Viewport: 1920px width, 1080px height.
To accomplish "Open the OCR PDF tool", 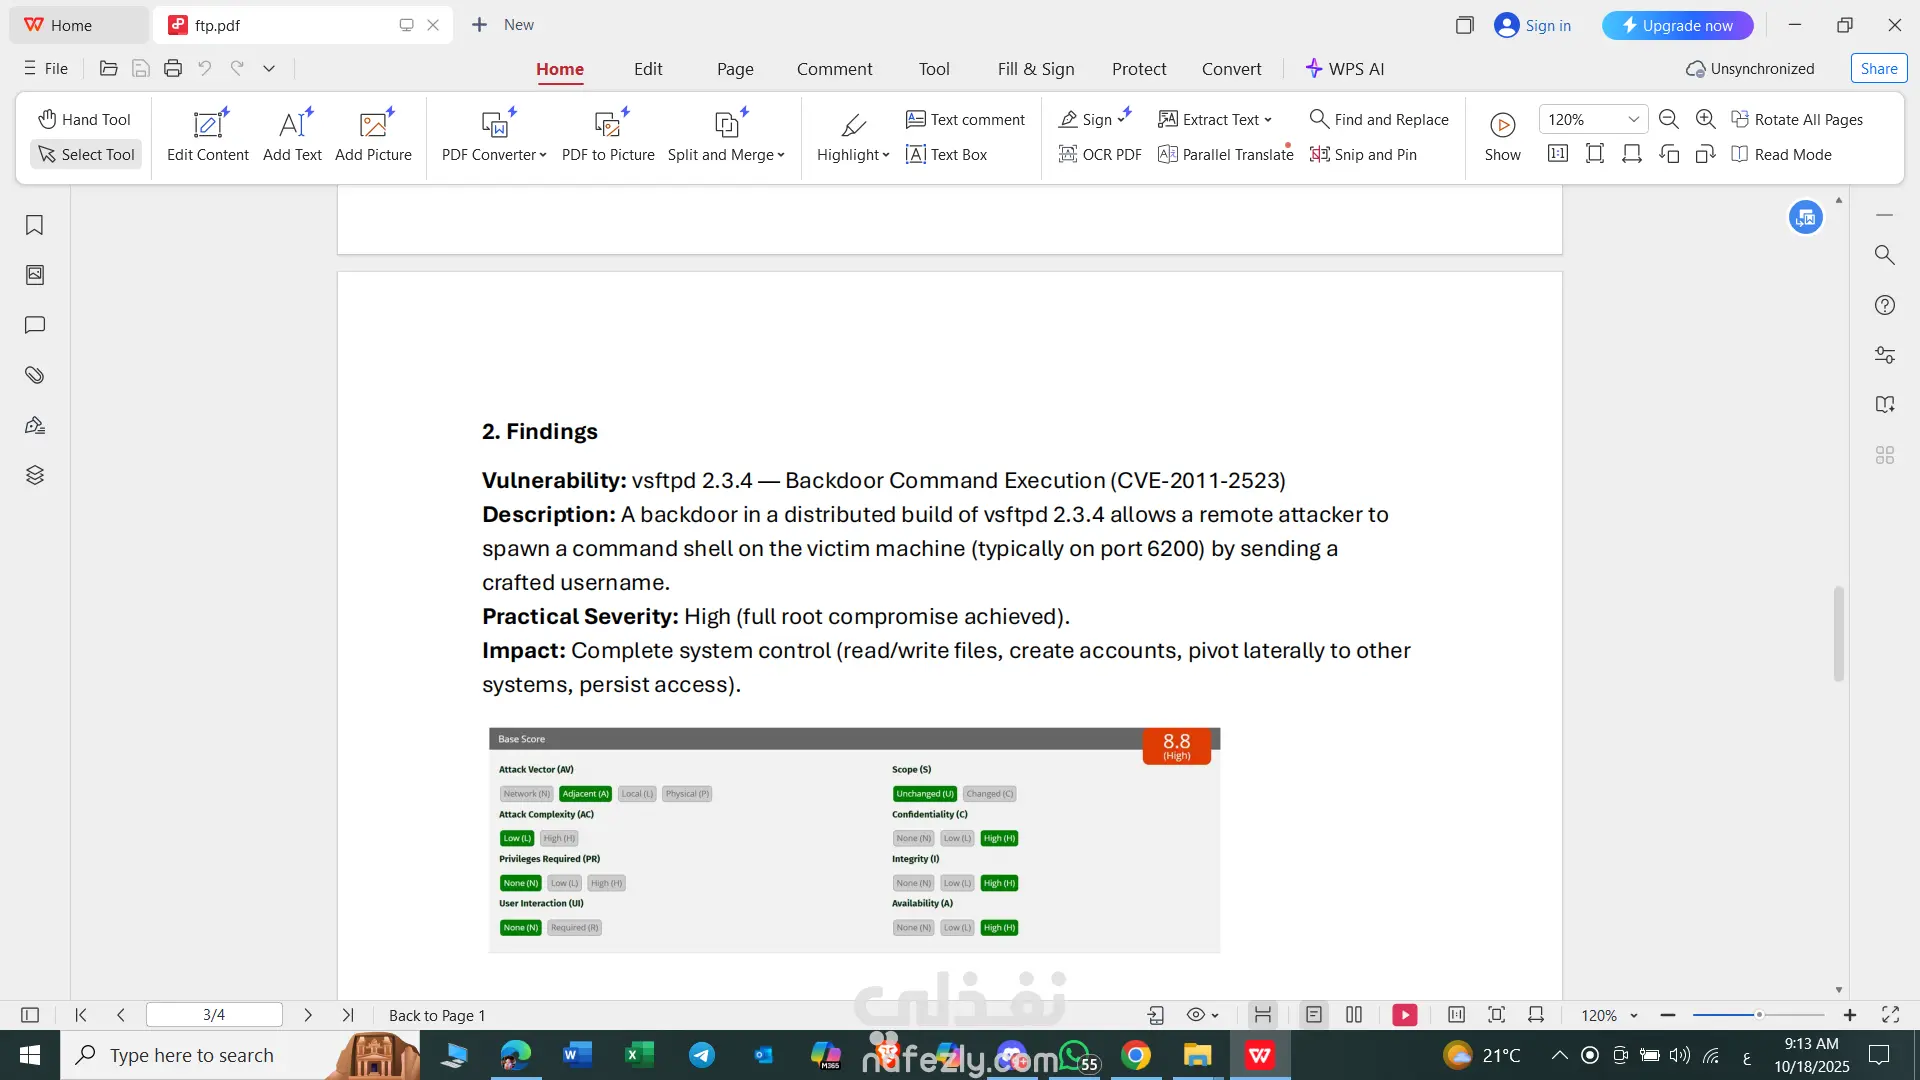I will click(x=1100, y=154).
